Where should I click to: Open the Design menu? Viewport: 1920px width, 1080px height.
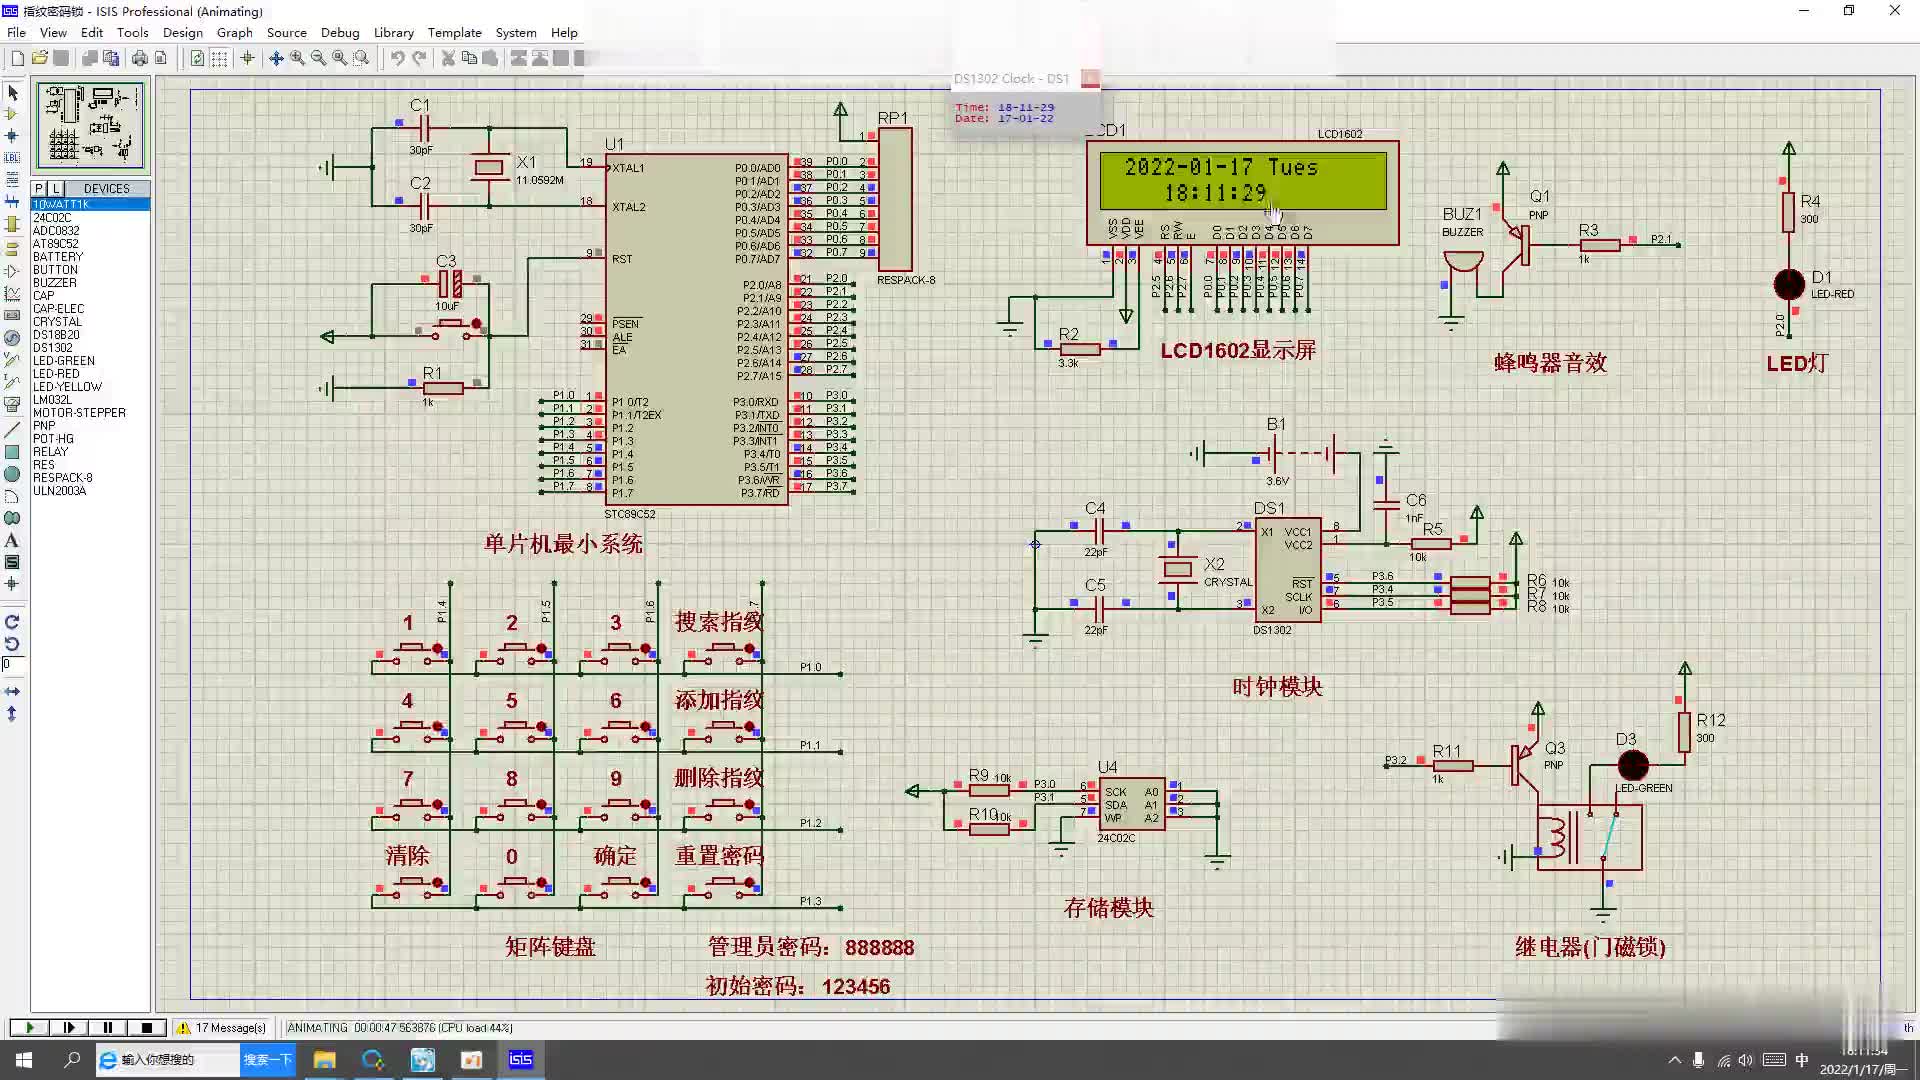click(x=182, y=32)
